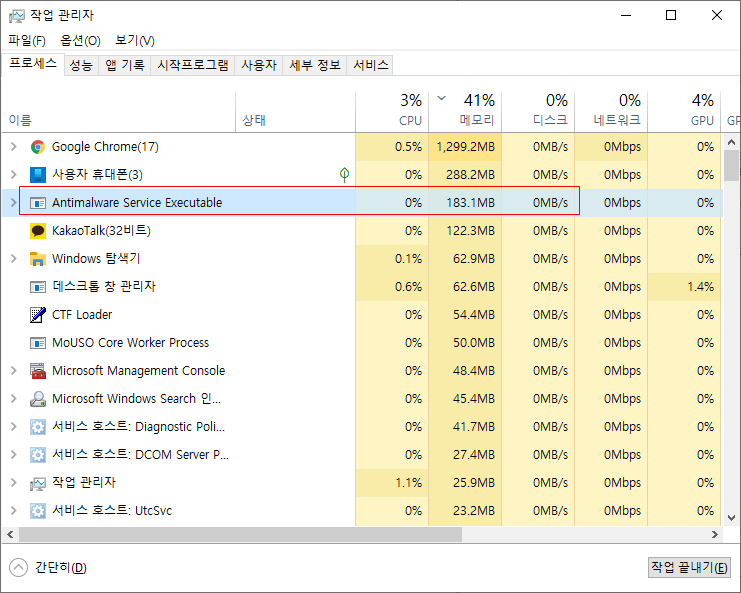Sort by the 디스크 column header
741x593 pixels.
click(x=538, y=111)
